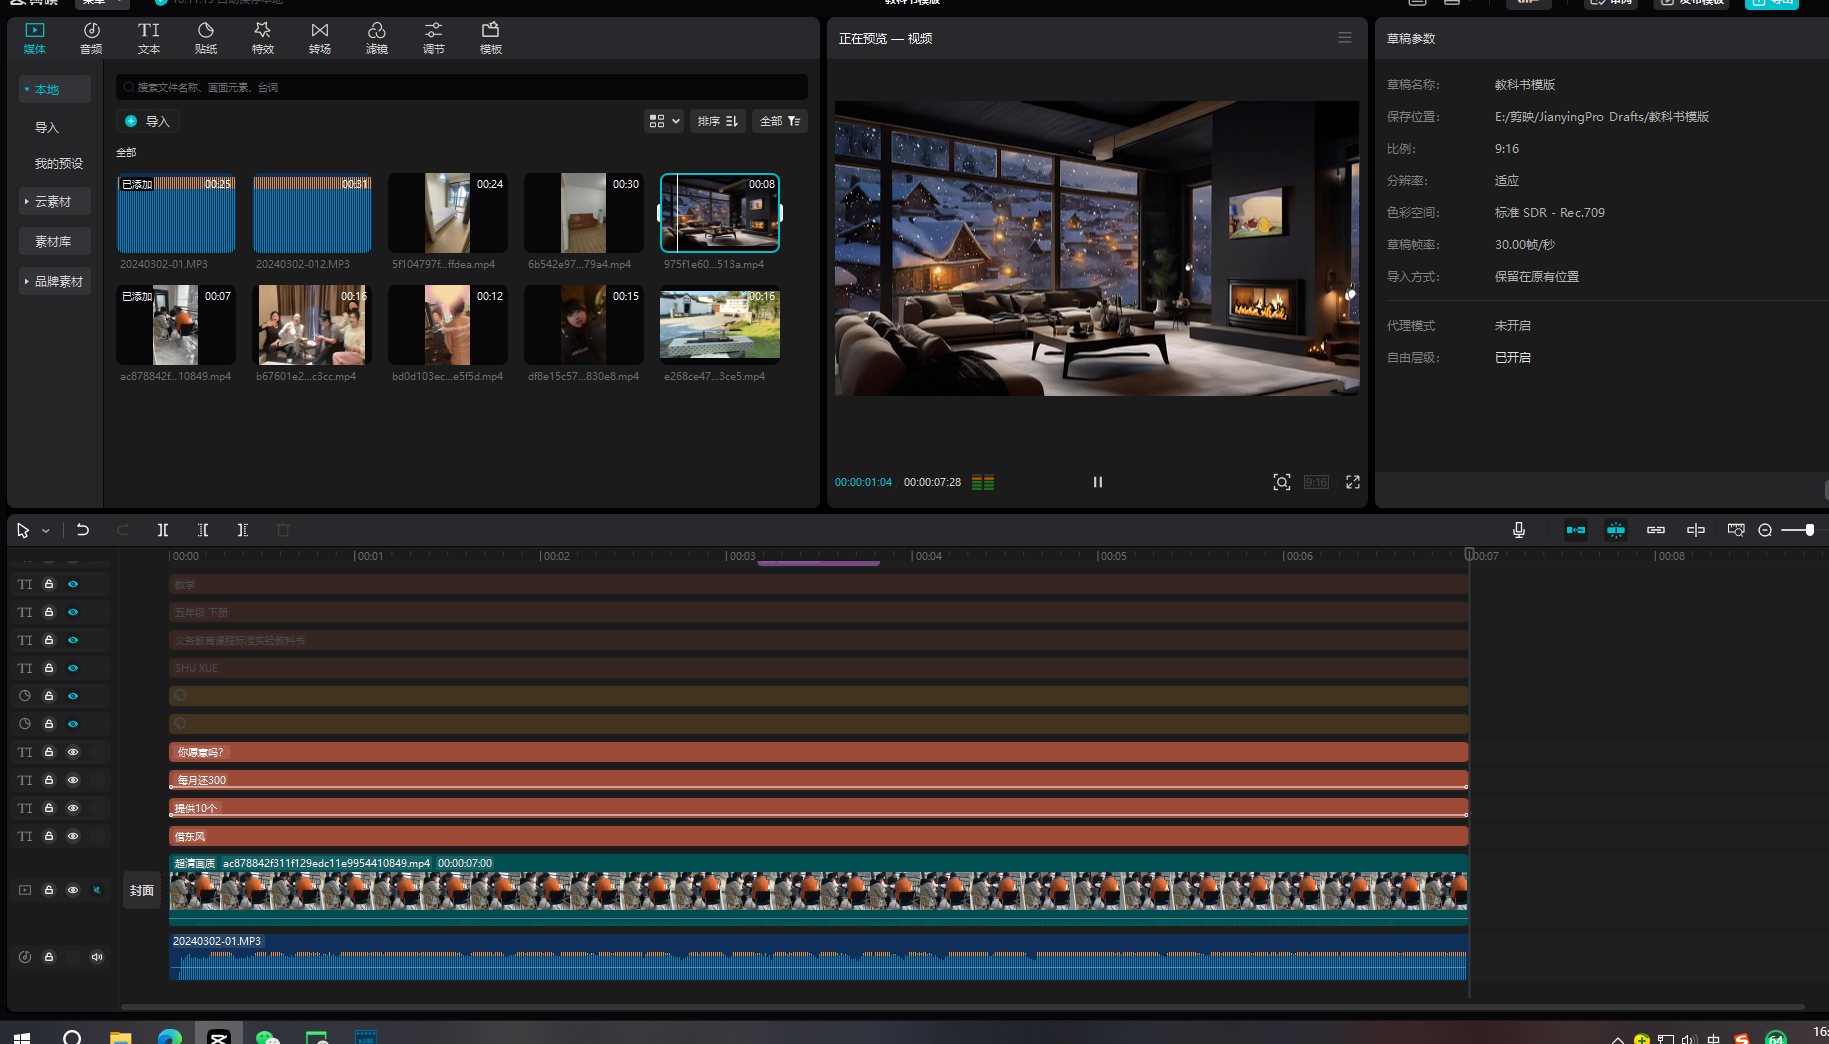Select the 20240302-012.MP3 audio thumbnail
This screenshot has width=1829, height=1044.
coord(312,213)
